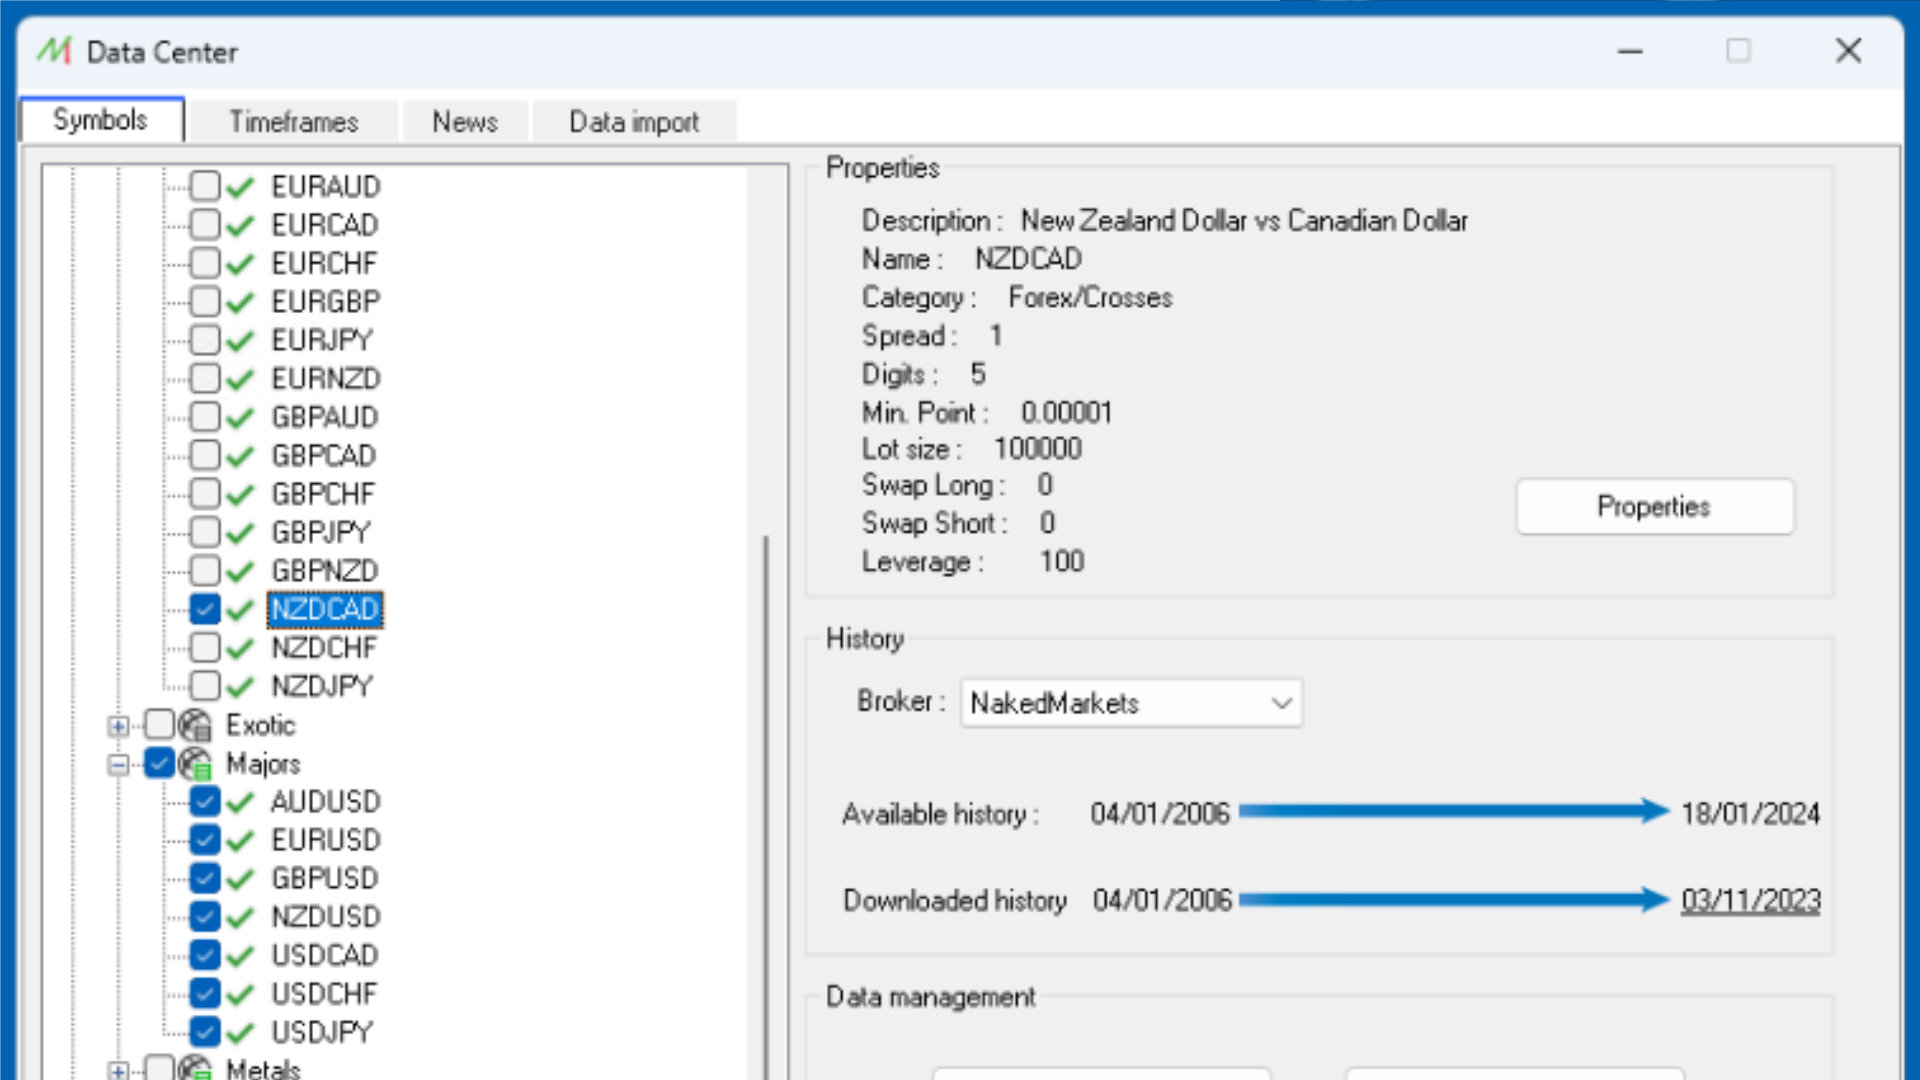The height and width of the screenshot is (1080, 1920).
Task: Click the symbol tree vertical scrollbar
Action: click(767, 800)
